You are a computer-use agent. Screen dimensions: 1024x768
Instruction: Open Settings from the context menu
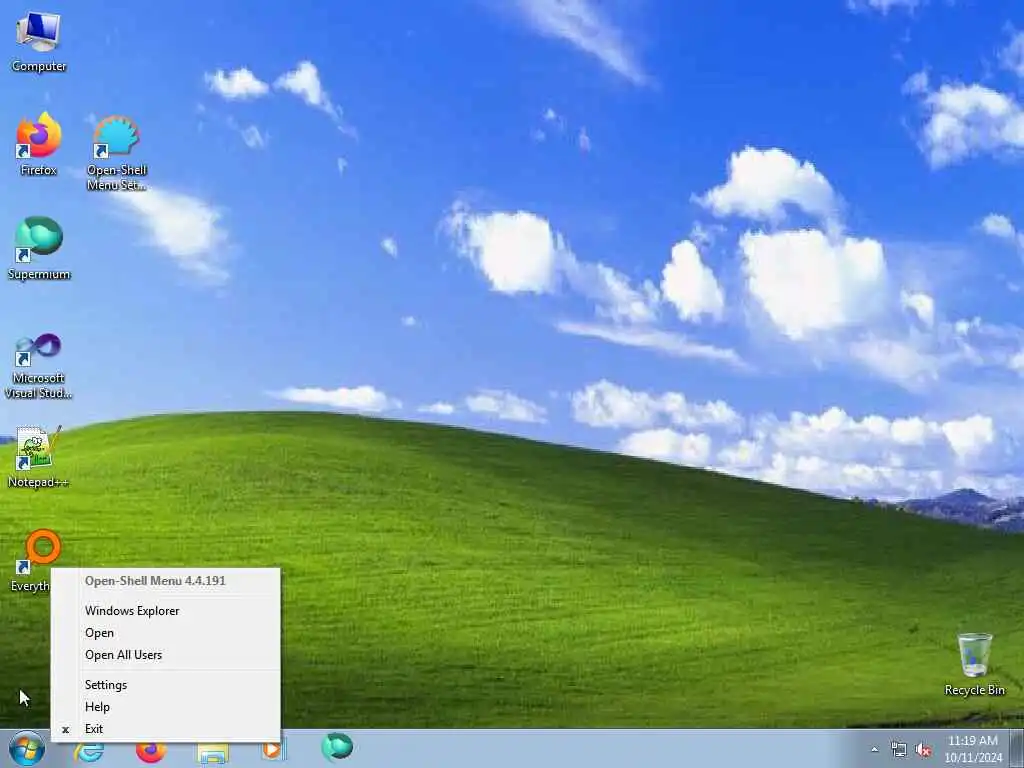coord(166,685)
